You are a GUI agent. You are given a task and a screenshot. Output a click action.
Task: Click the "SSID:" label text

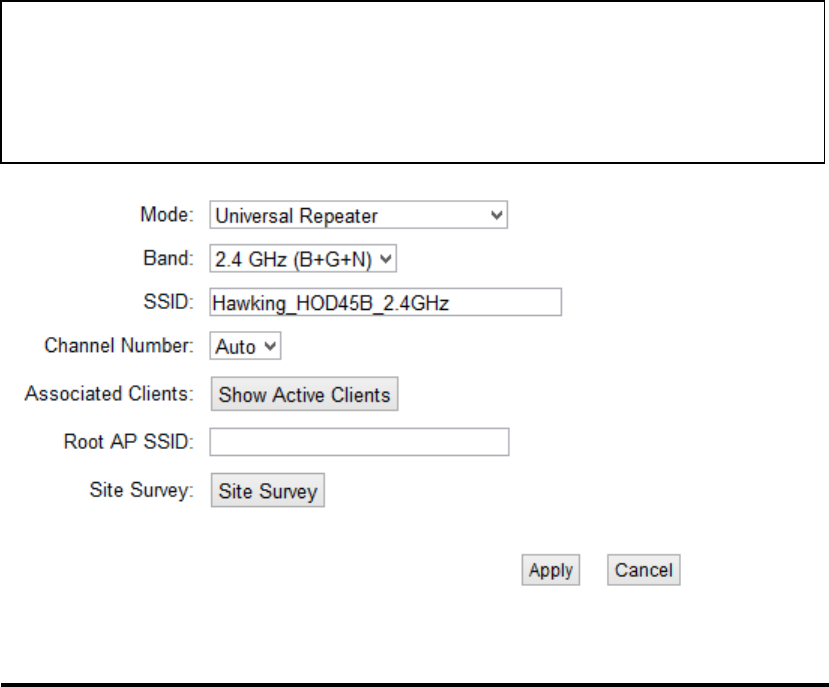169,302
